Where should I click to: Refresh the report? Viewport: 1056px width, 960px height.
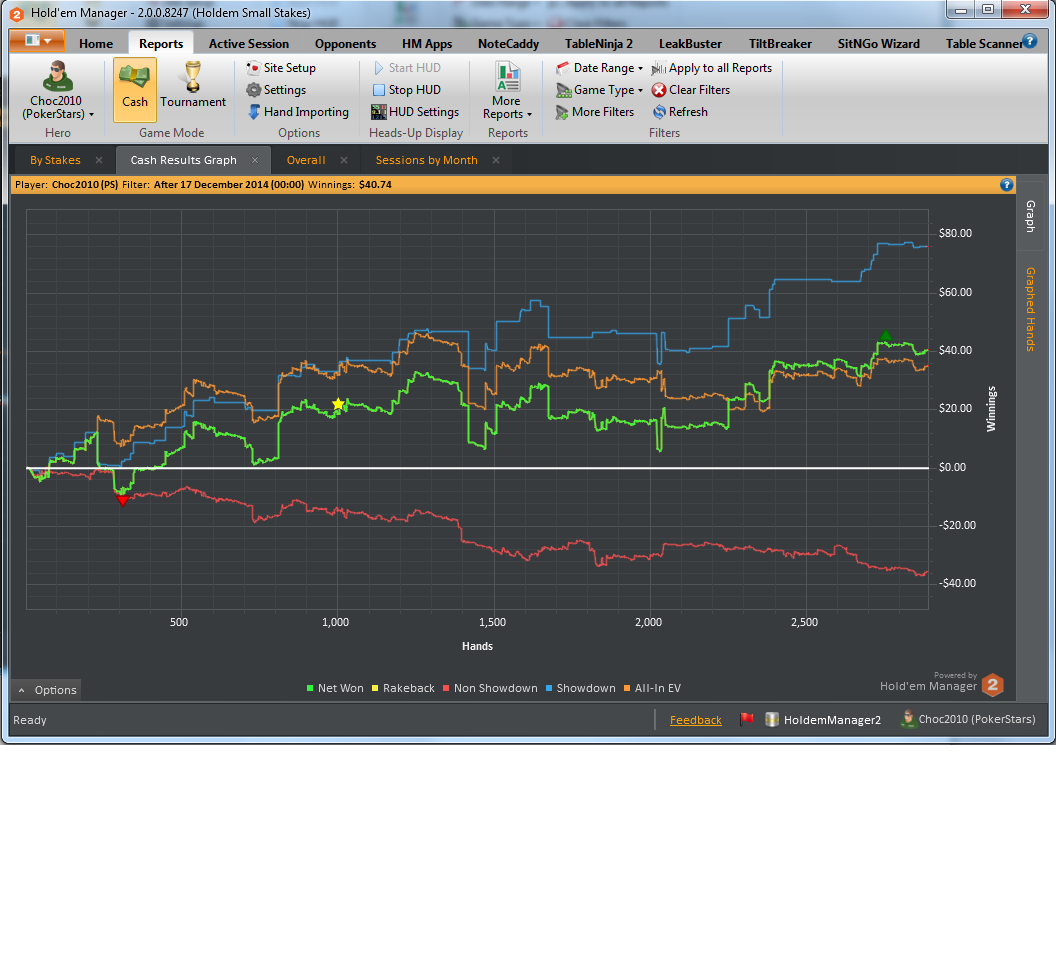point(680,112)
